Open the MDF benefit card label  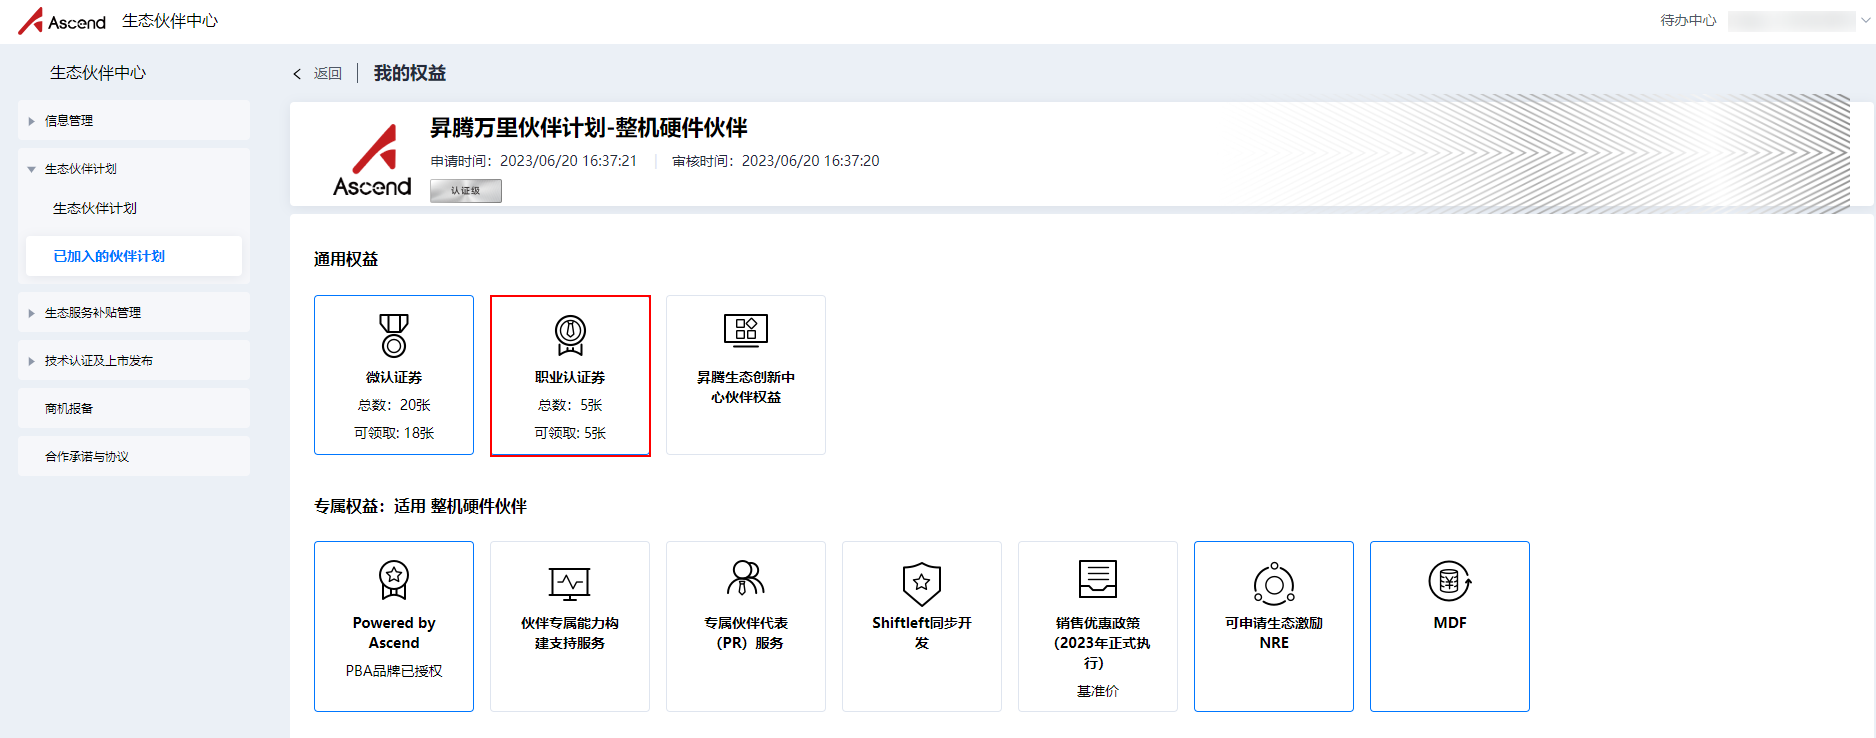[1450, 622]
